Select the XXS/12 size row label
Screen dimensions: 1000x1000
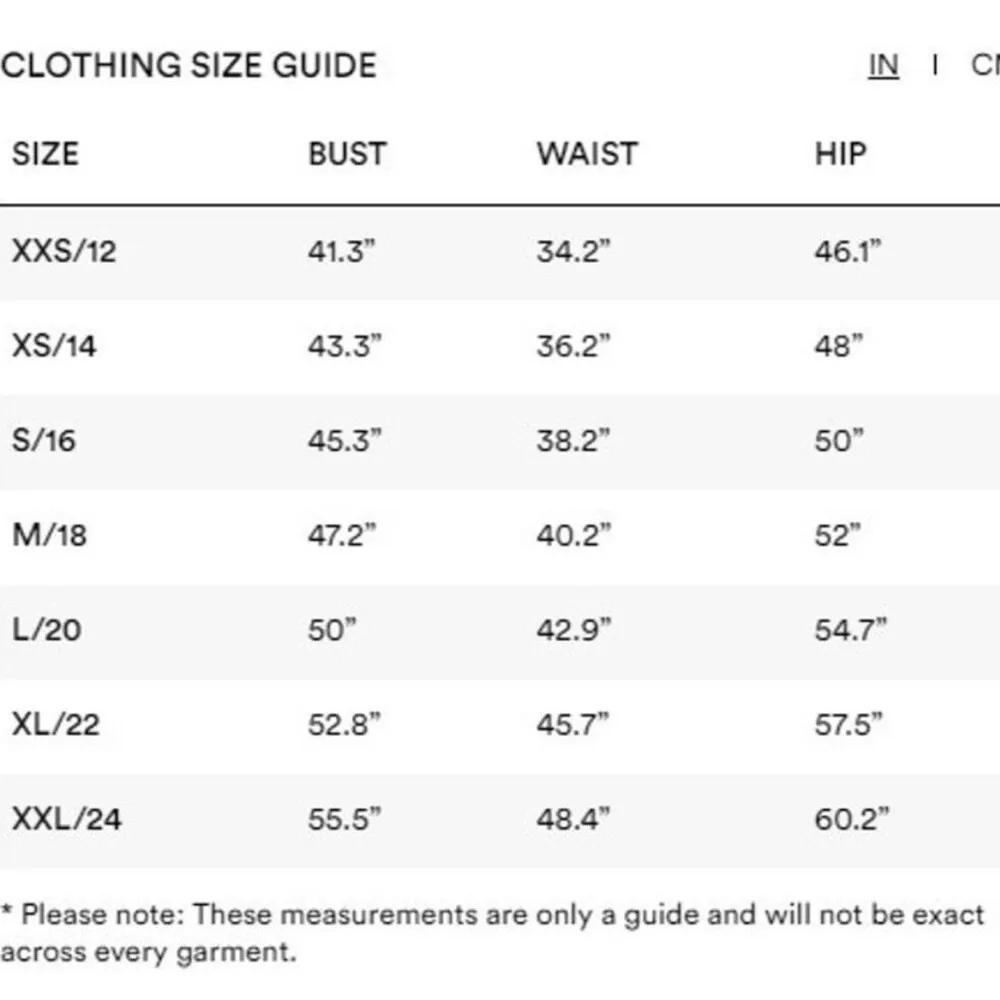[x=64, y=251]
